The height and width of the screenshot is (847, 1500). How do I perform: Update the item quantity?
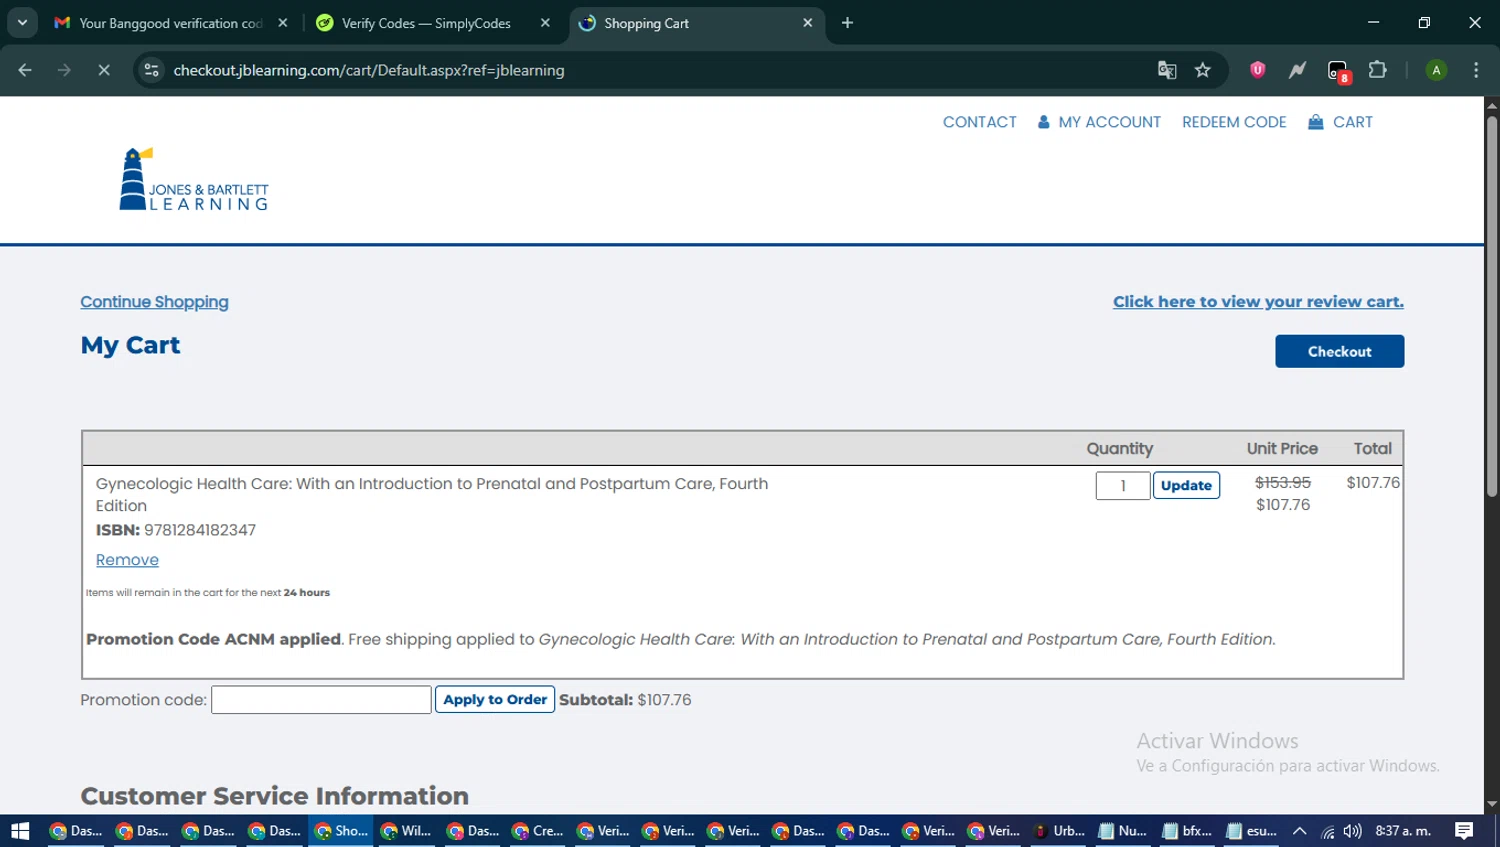[x=1186, y=485]
